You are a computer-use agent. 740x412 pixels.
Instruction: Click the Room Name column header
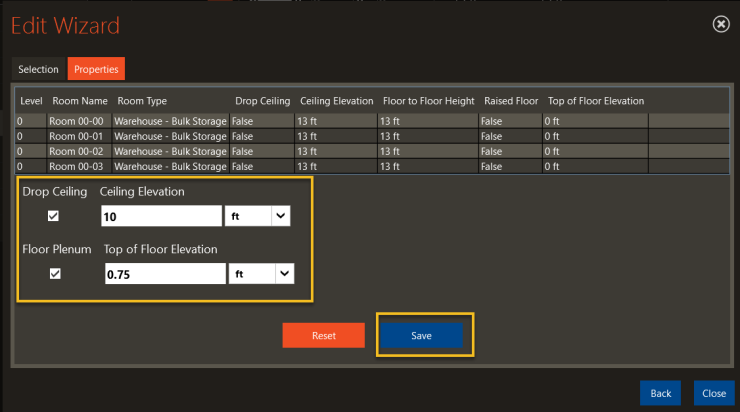coord(80,101)
